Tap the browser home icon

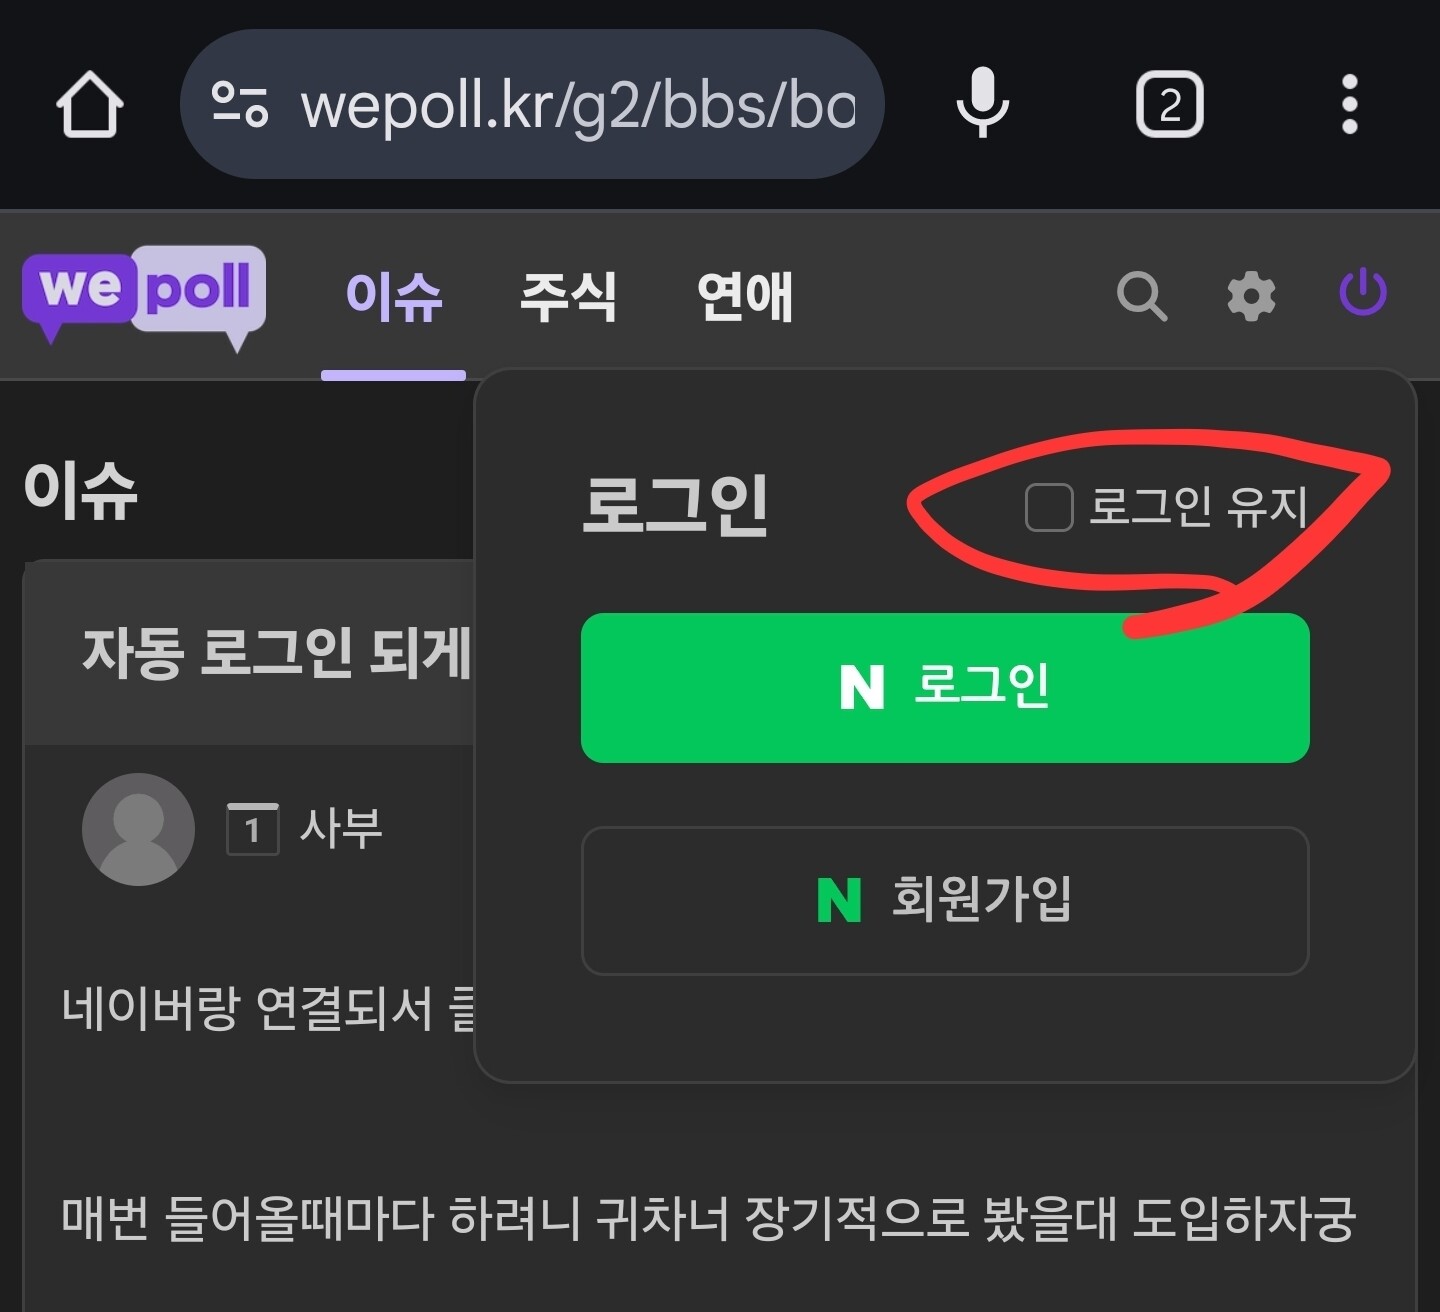tap(89, 103)
